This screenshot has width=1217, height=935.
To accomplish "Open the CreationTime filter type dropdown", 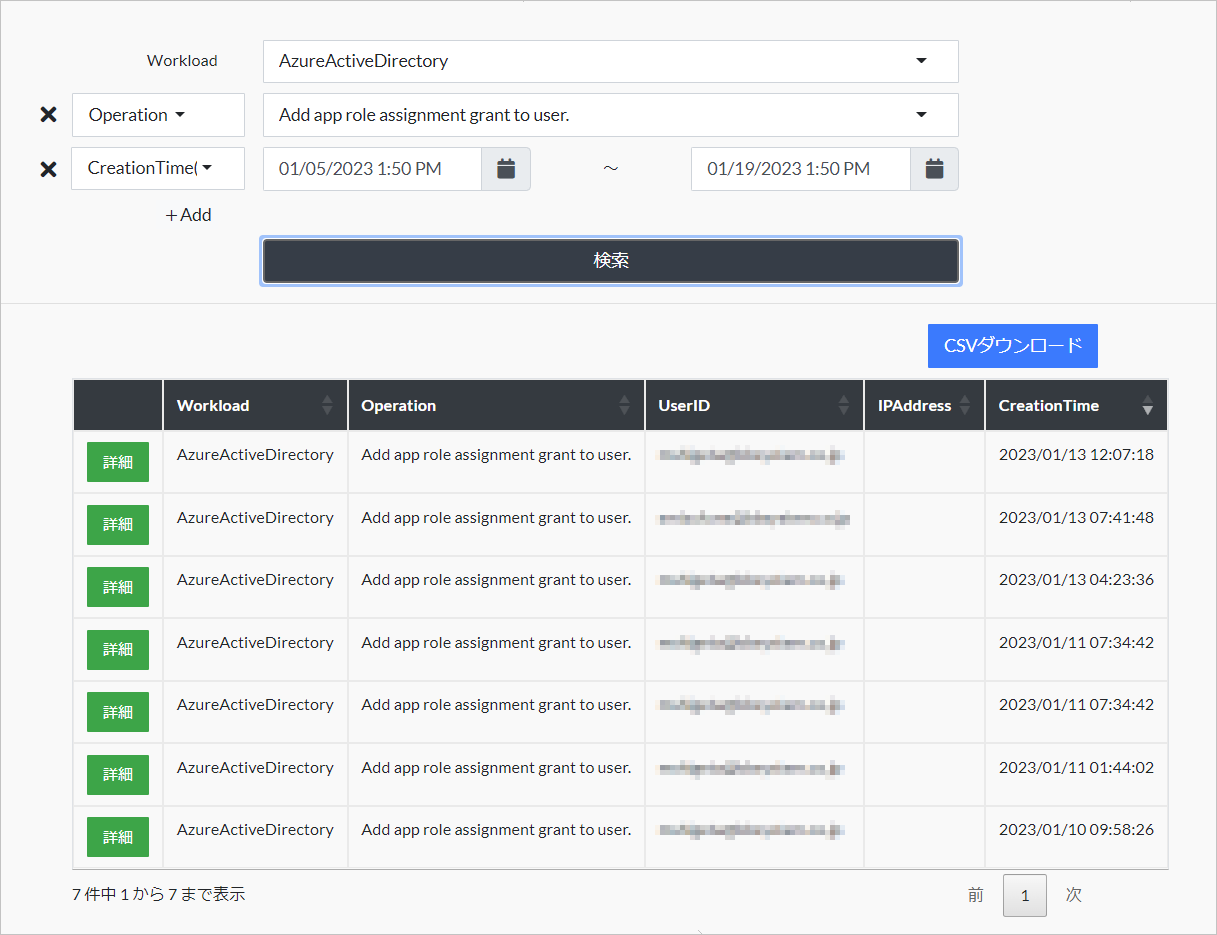I will (158, 169).
